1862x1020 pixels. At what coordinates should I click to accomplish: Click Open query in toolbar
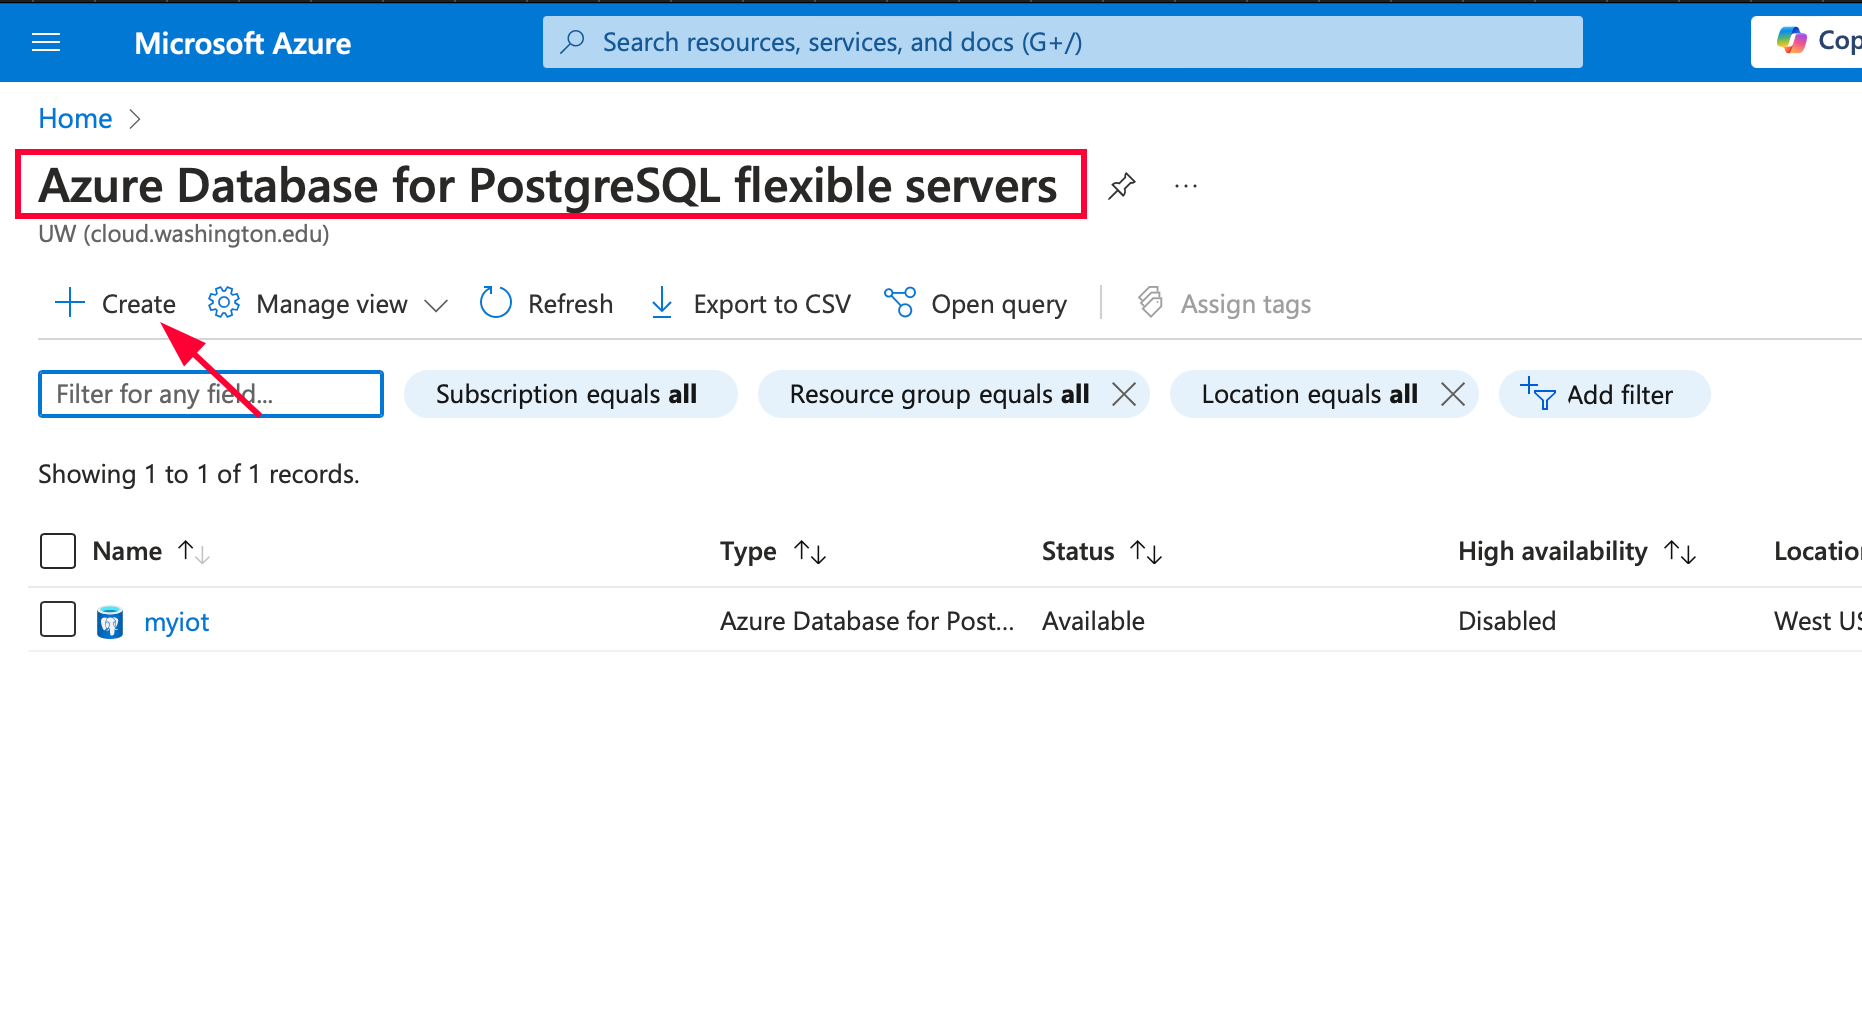pos(975,303)
